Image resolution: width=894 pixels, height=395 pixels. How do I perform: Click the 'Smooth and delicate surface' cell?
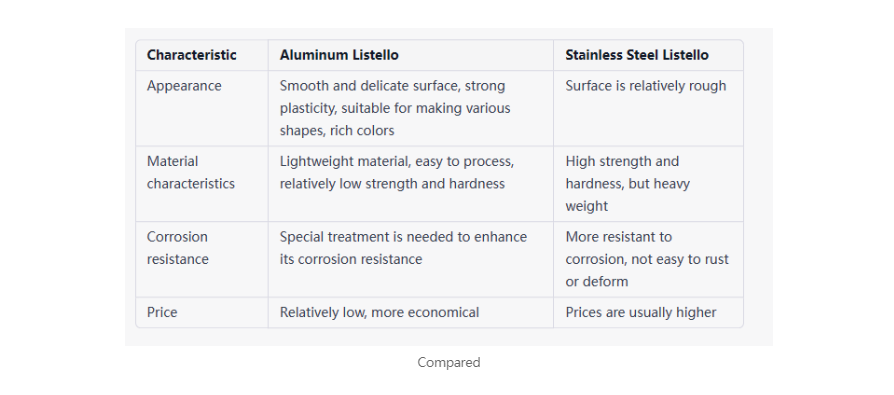pos(411,108)
